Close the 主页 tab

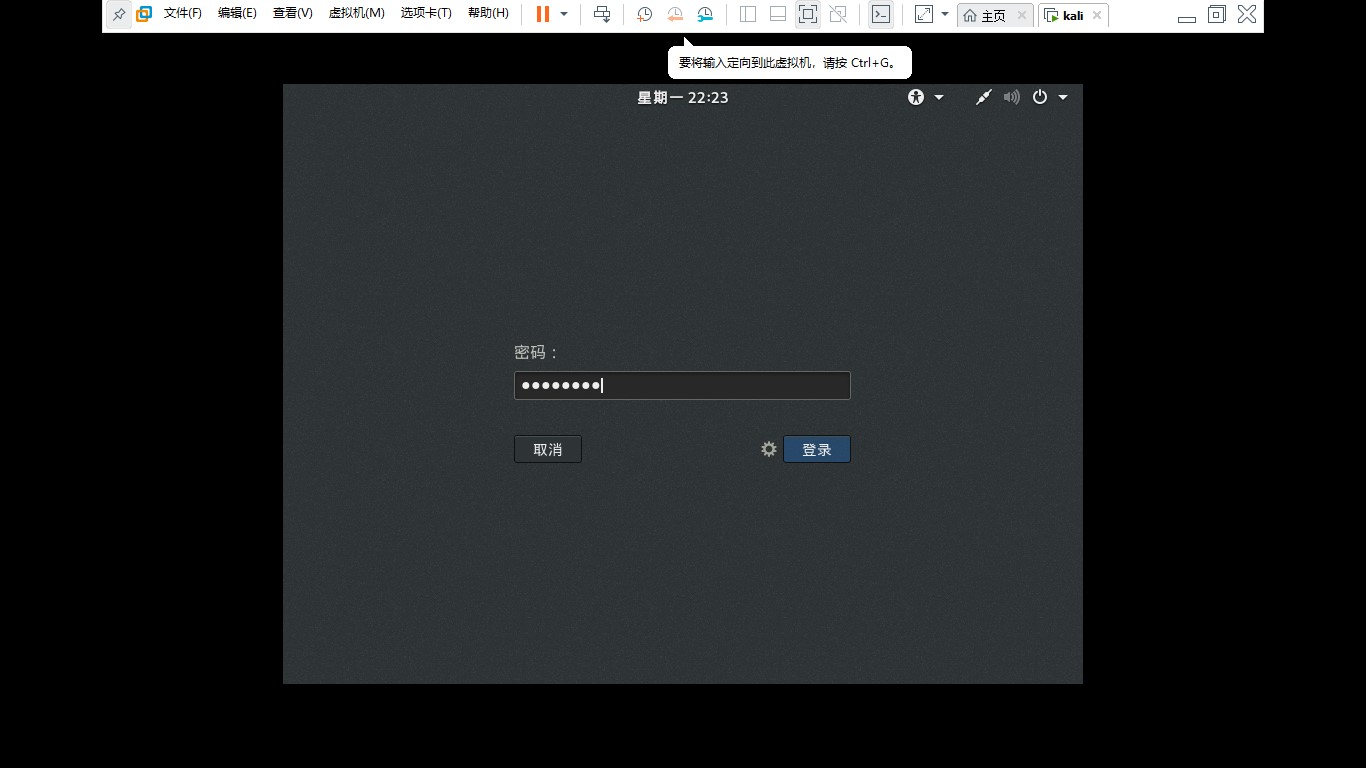(x=1022, y=16)
